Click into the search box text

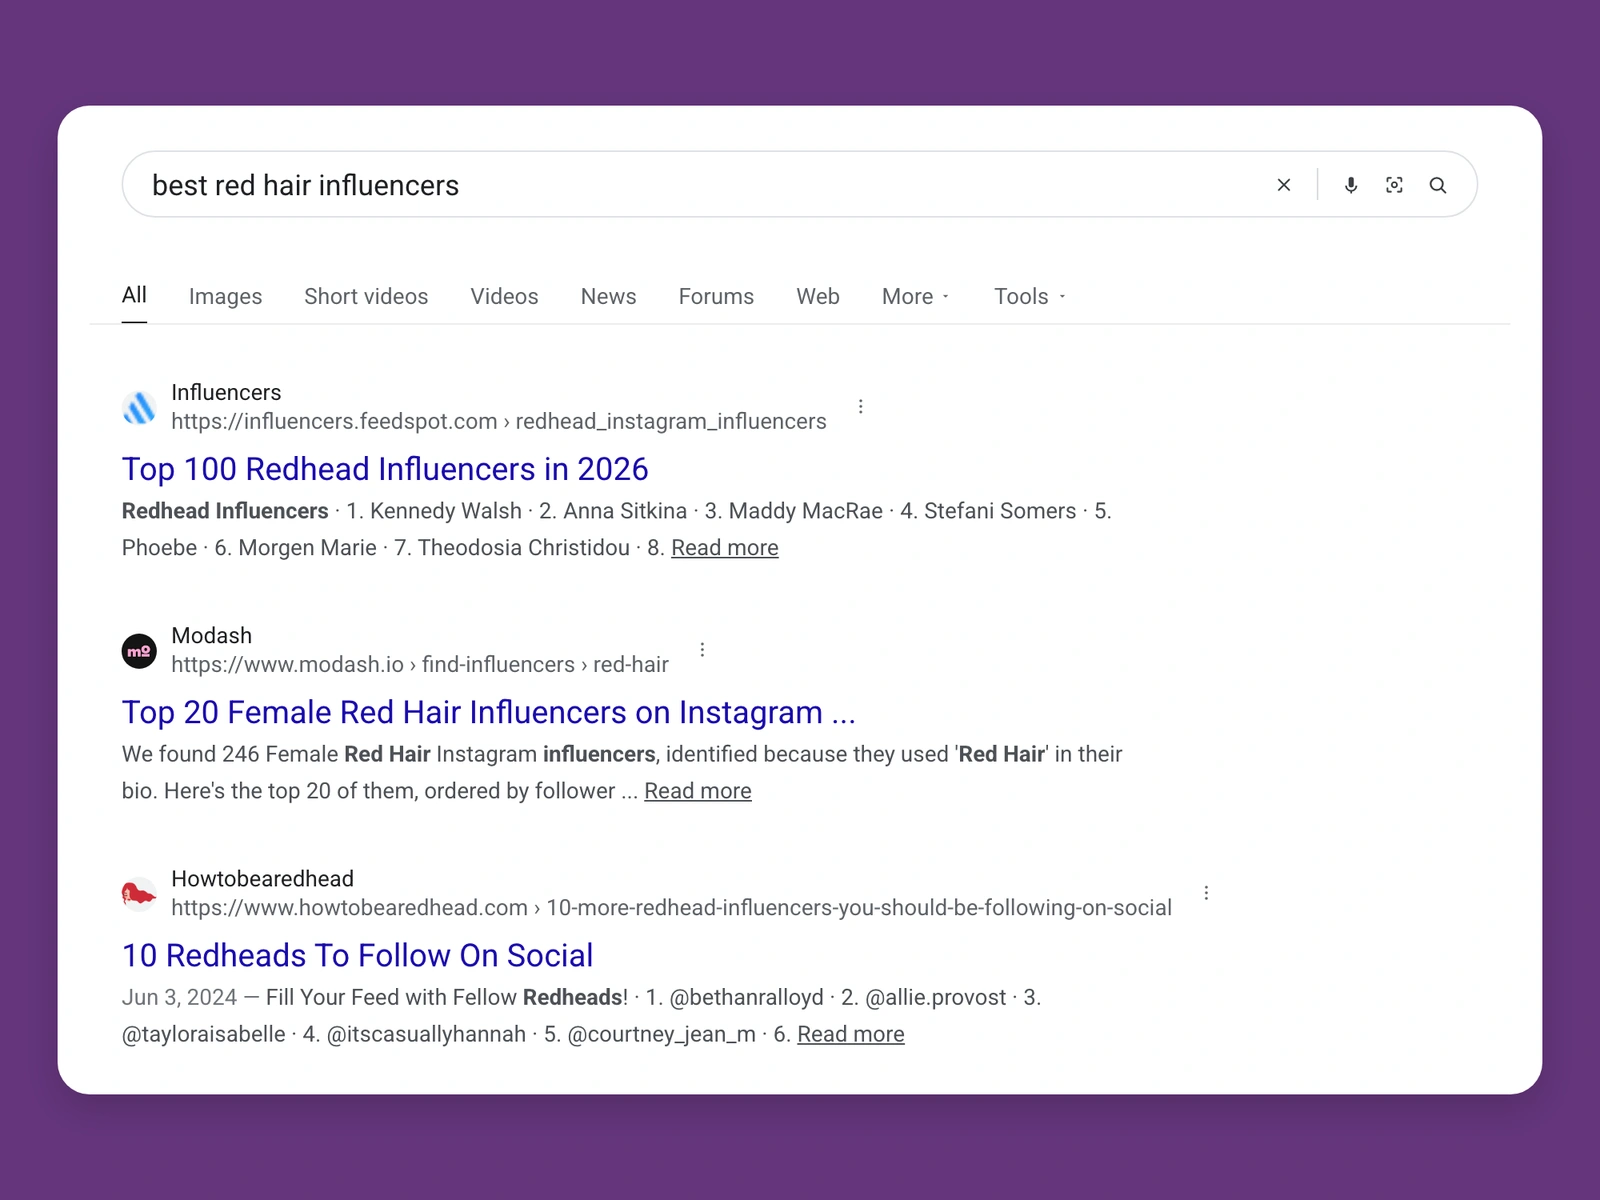click(x=305, y=185)
